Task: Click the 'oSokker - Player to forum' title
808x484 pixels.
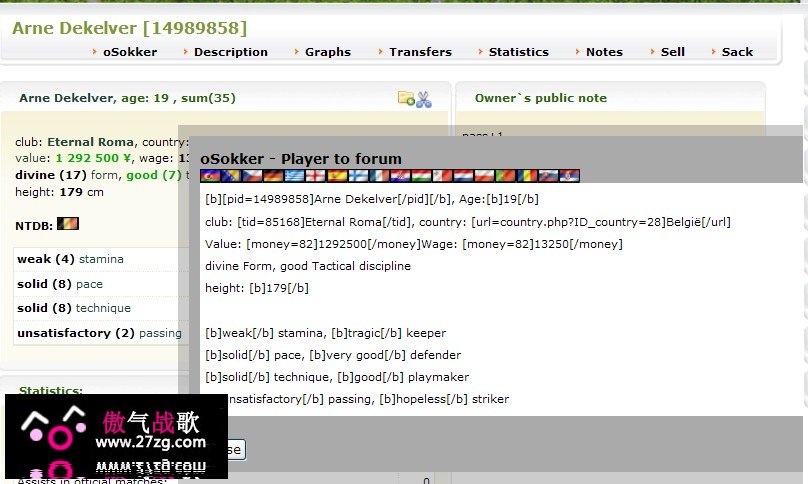Action: (x=301, y=159)
